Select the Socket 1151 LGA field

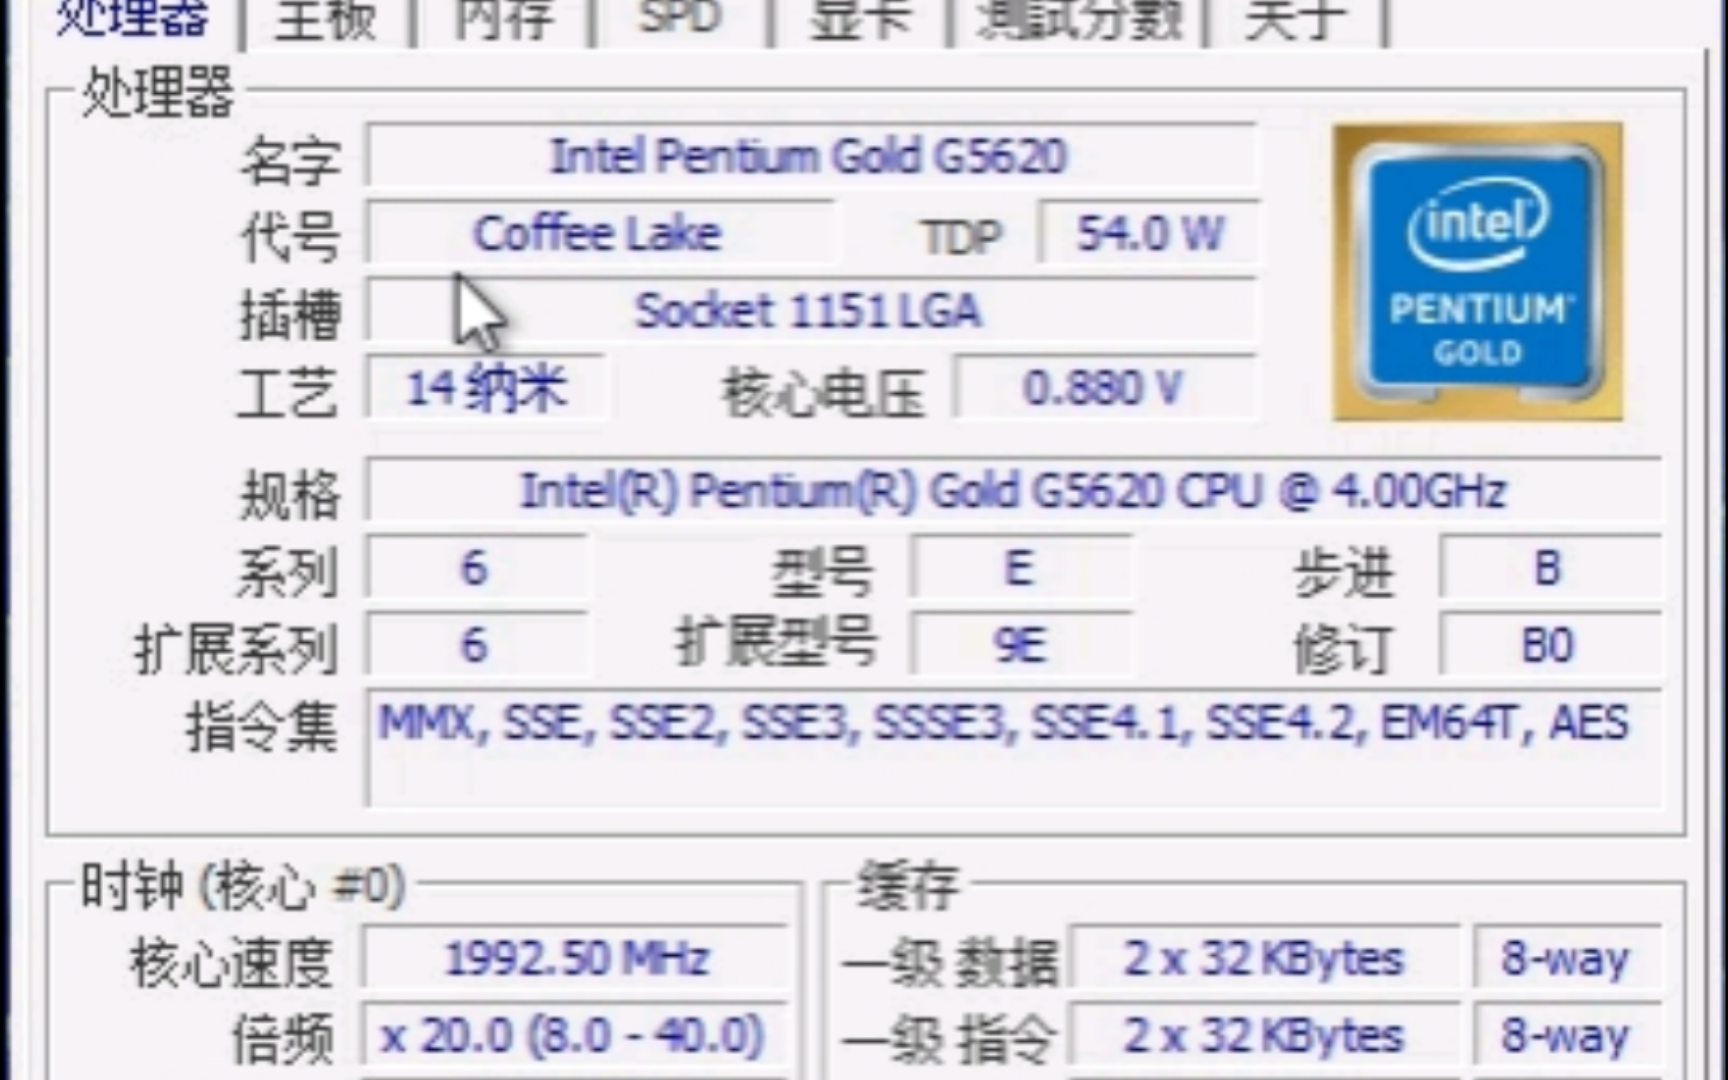[x=811, y=311]
